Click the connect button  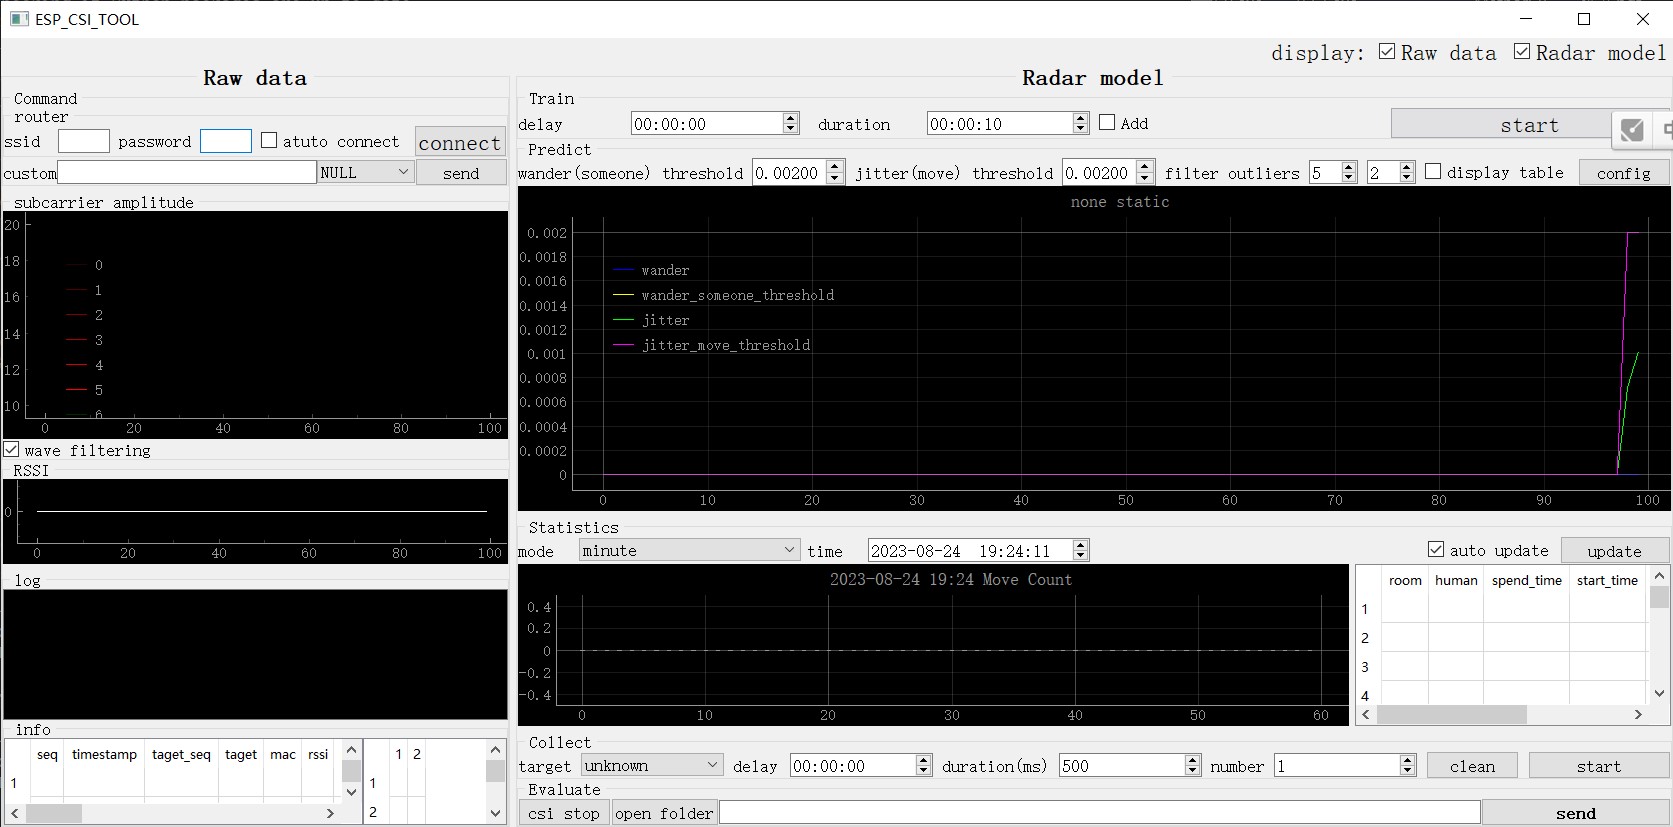460,142
